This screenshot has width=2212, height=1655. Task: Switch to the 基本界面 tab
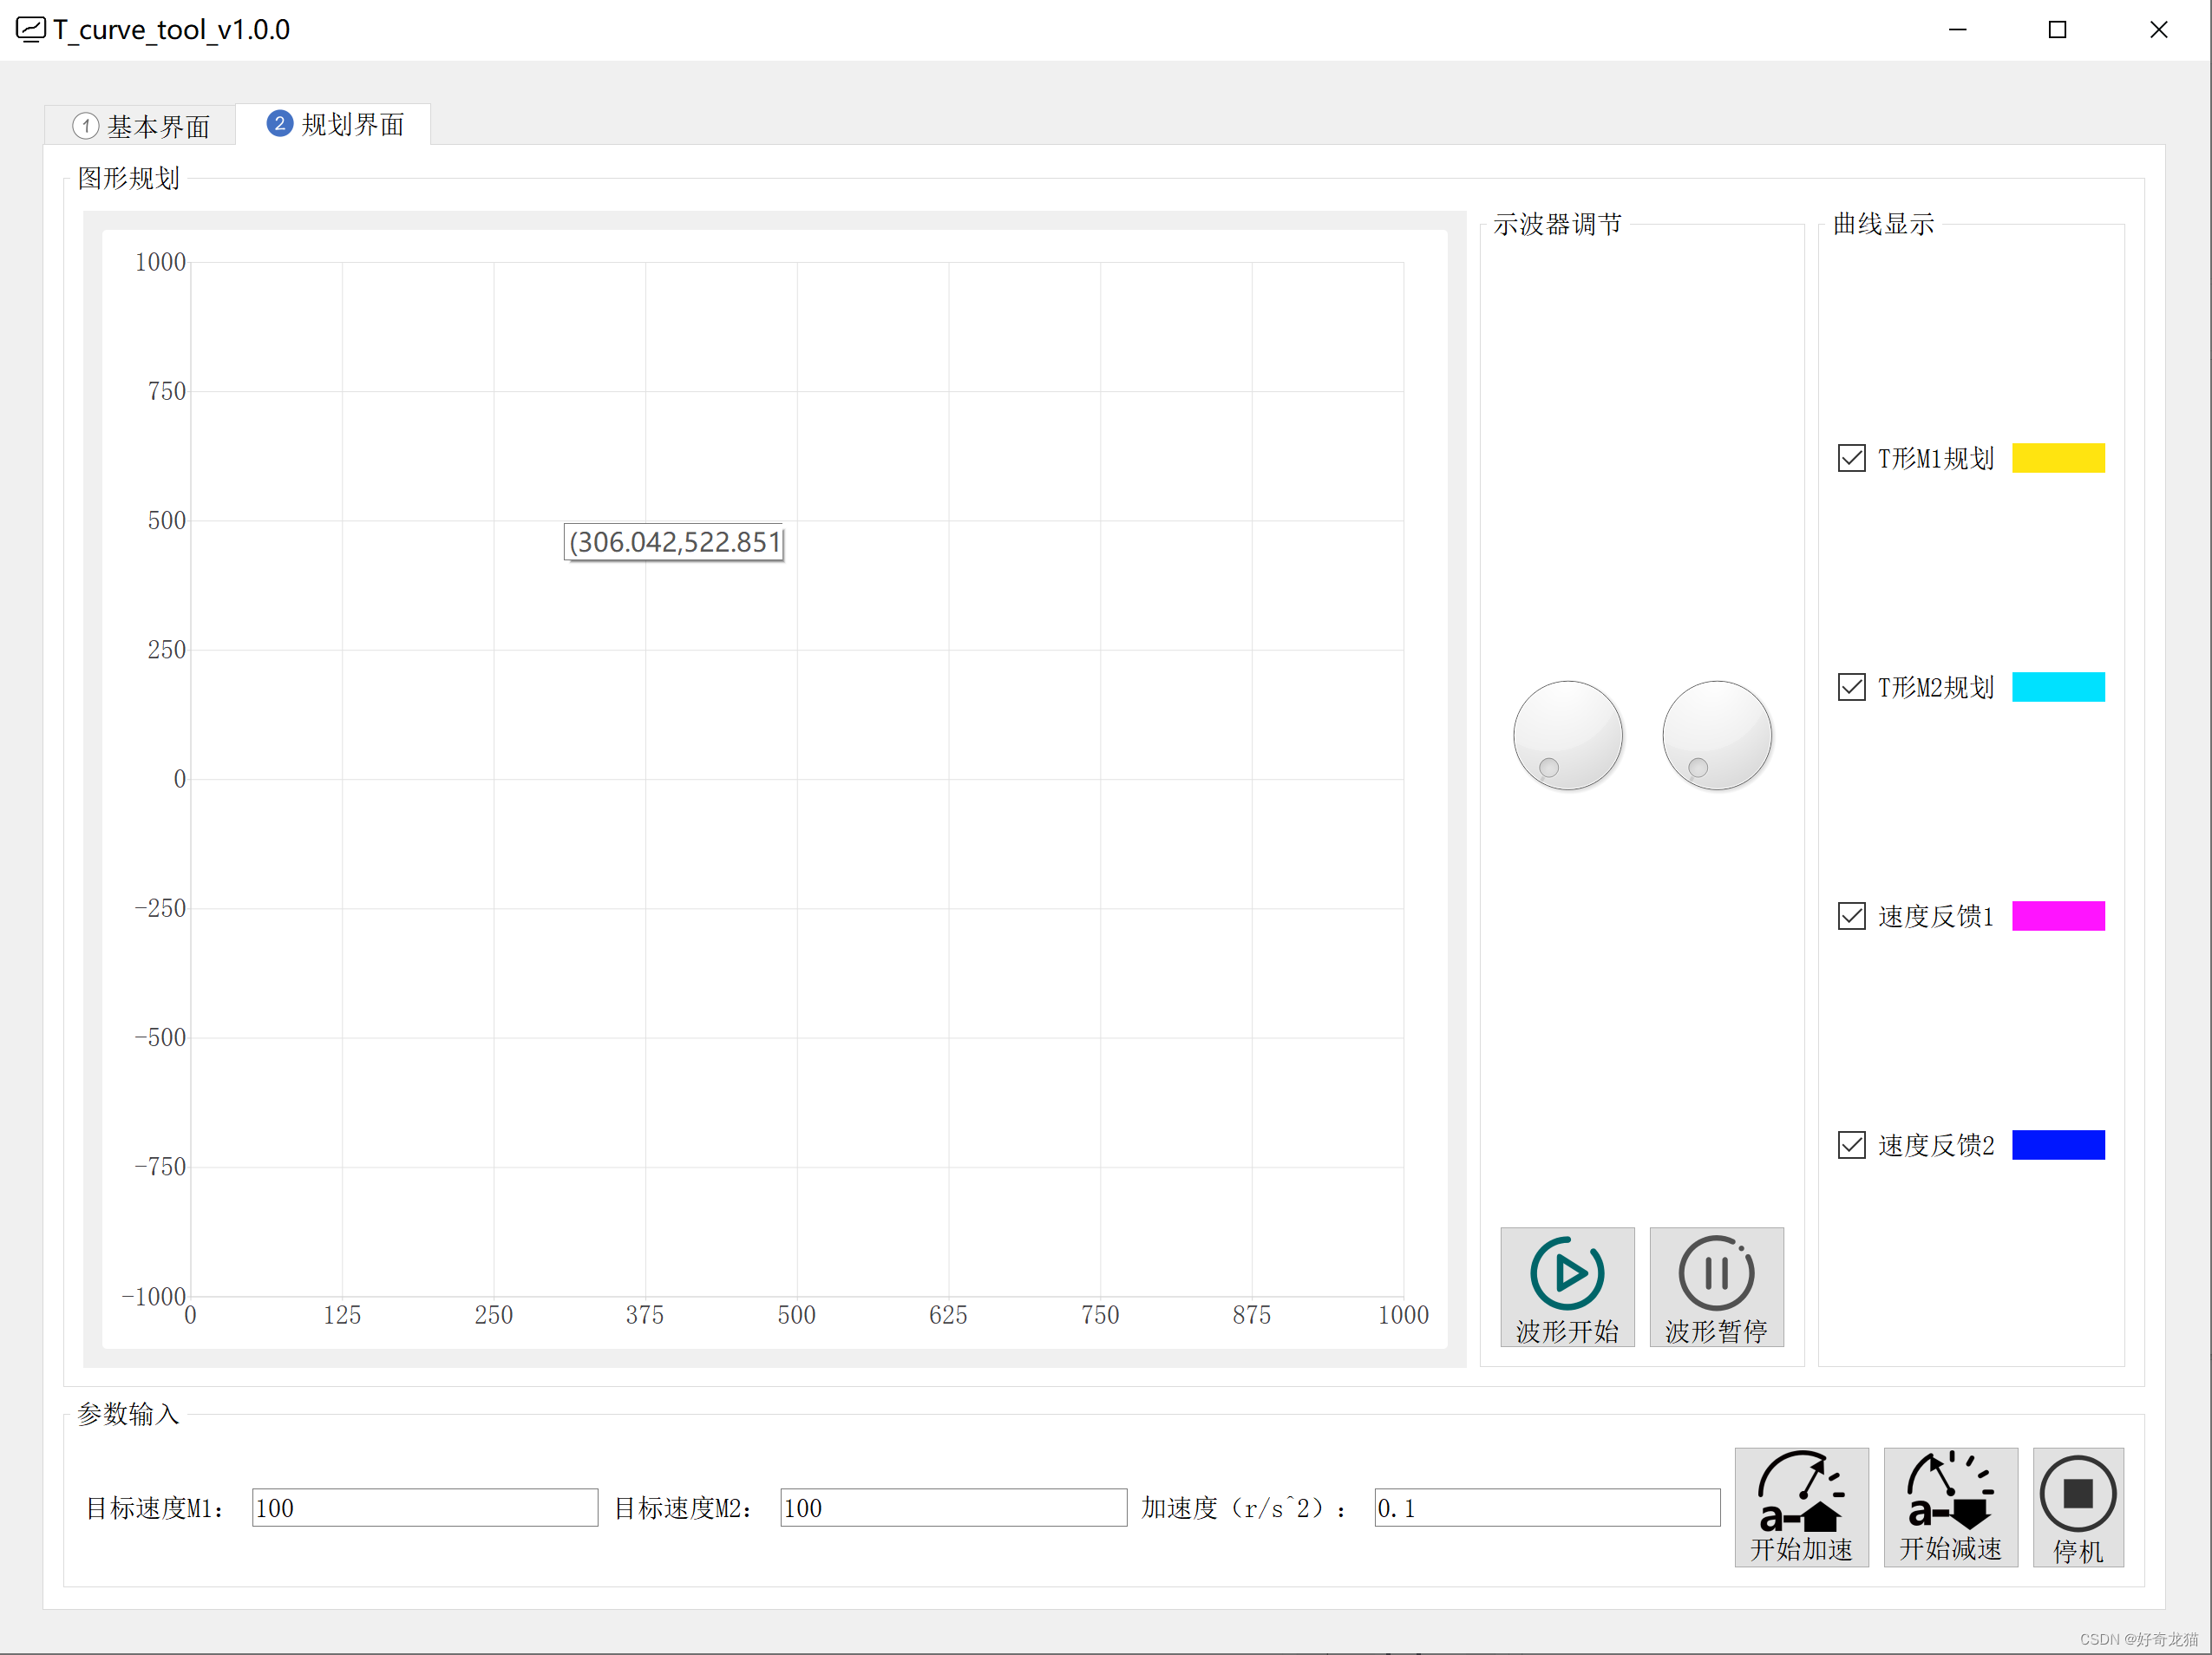pos(141,126)
